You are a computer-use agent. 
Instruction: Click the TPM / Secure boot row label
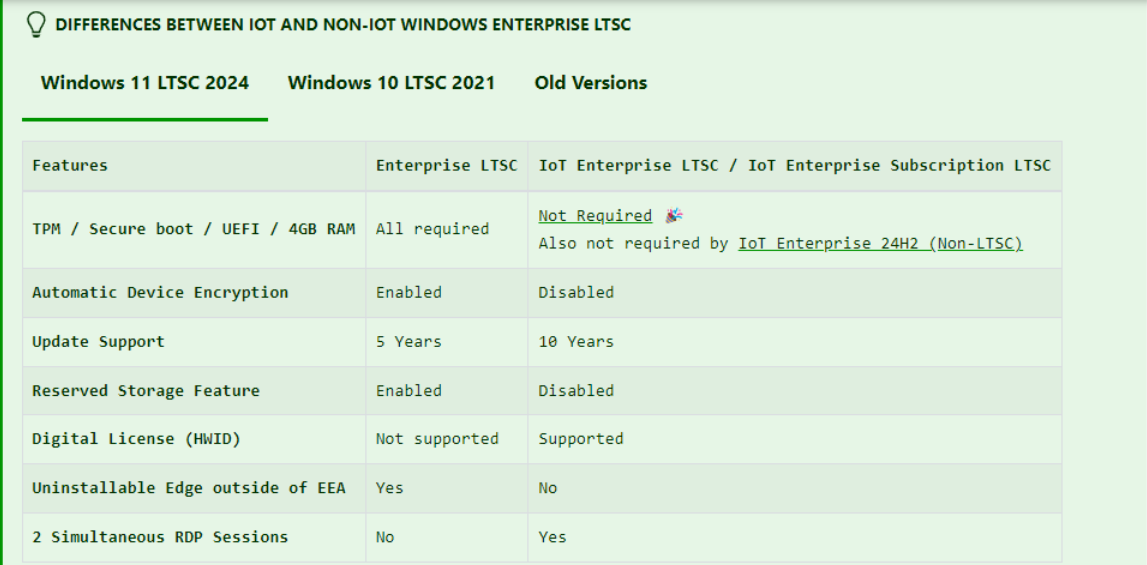point(193,229)
